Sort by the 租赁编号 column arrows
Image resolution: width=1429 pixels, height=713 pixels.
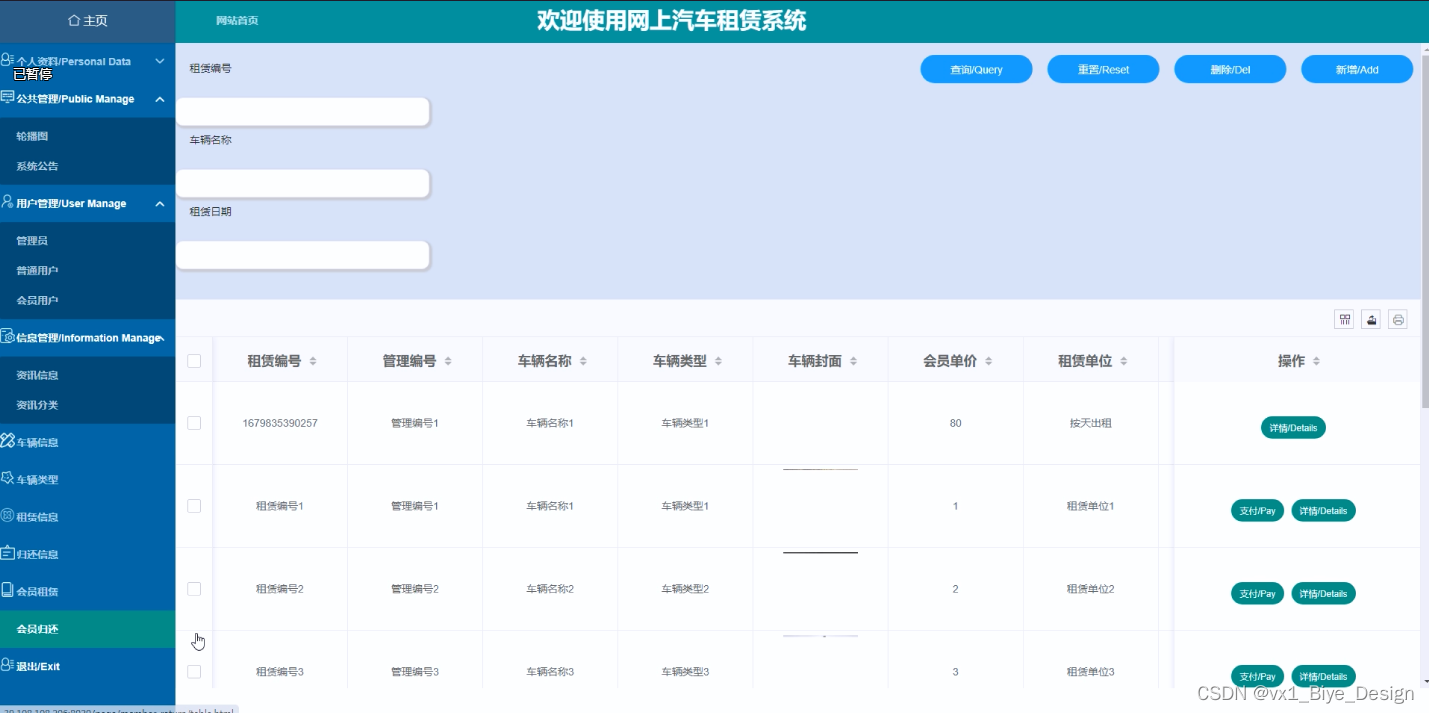pos(313,361)
